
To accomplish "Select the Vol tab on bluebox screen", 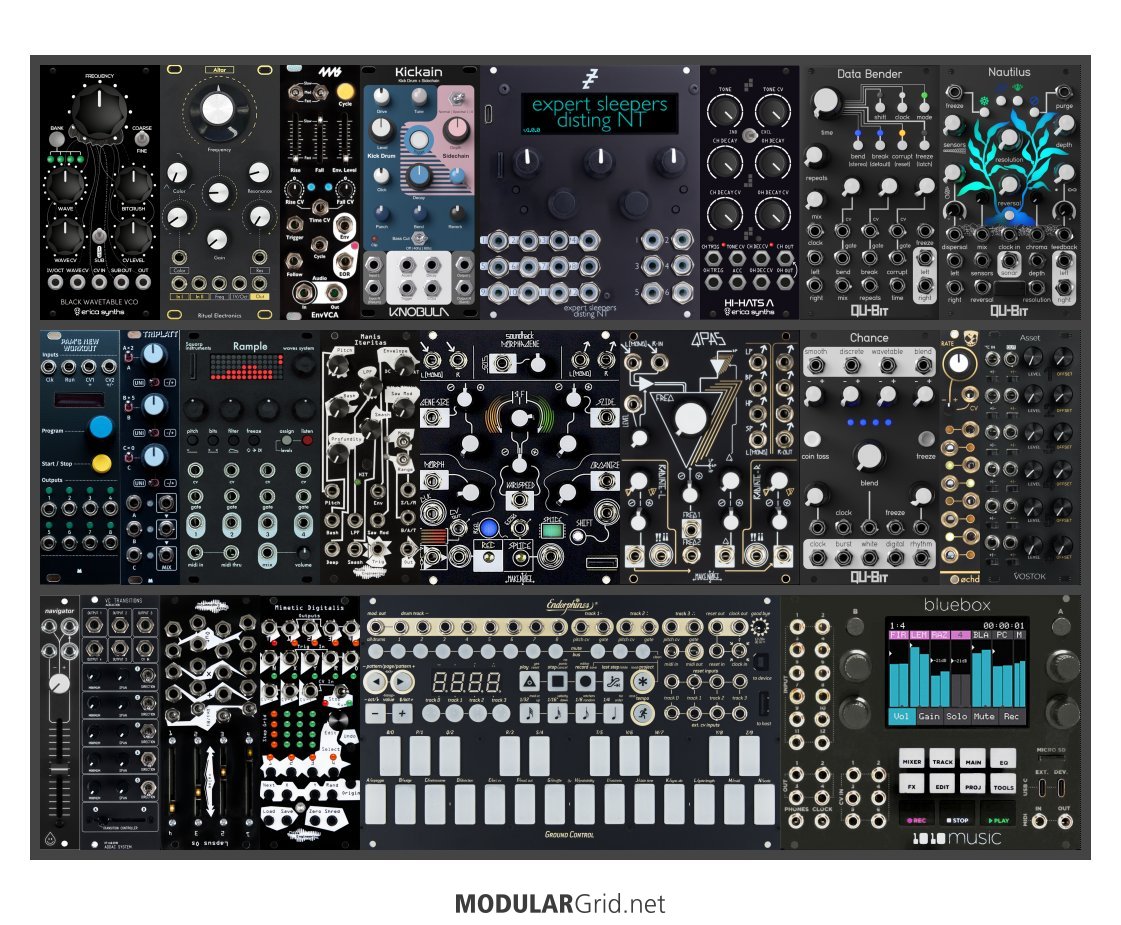I will 901,716.
